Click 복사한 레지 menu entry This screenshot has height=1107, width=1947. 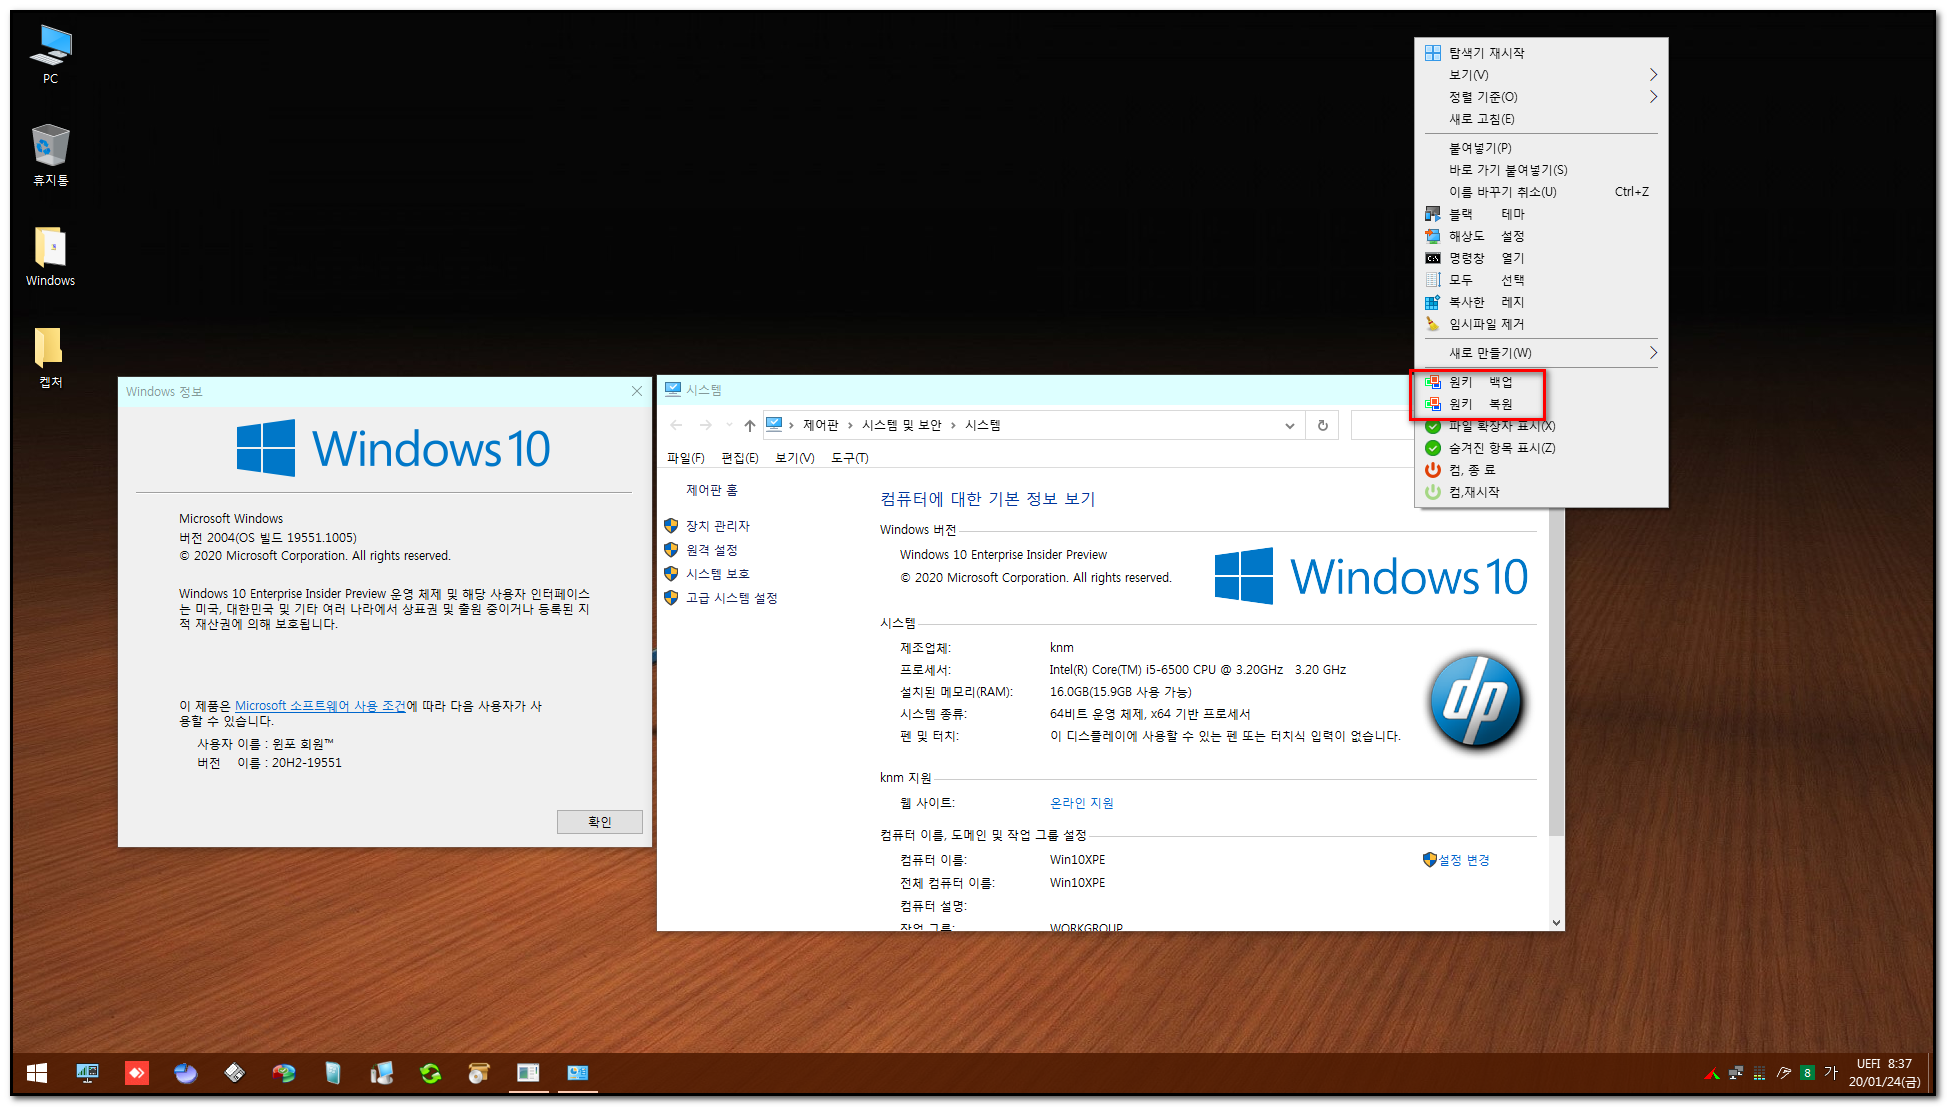[1541, 302]
